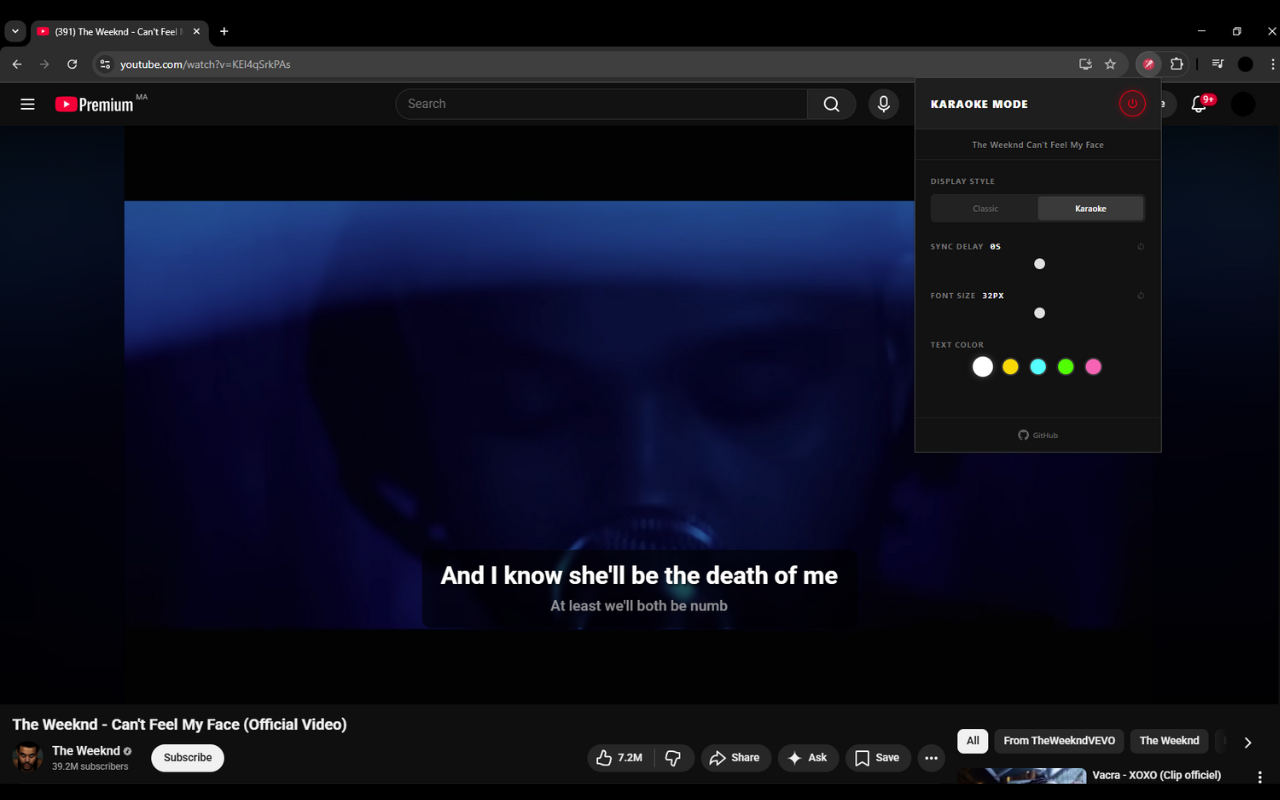Select The Weeknd filter chip
This screenshot has height=800, width=1280.
pos(1169,741)
